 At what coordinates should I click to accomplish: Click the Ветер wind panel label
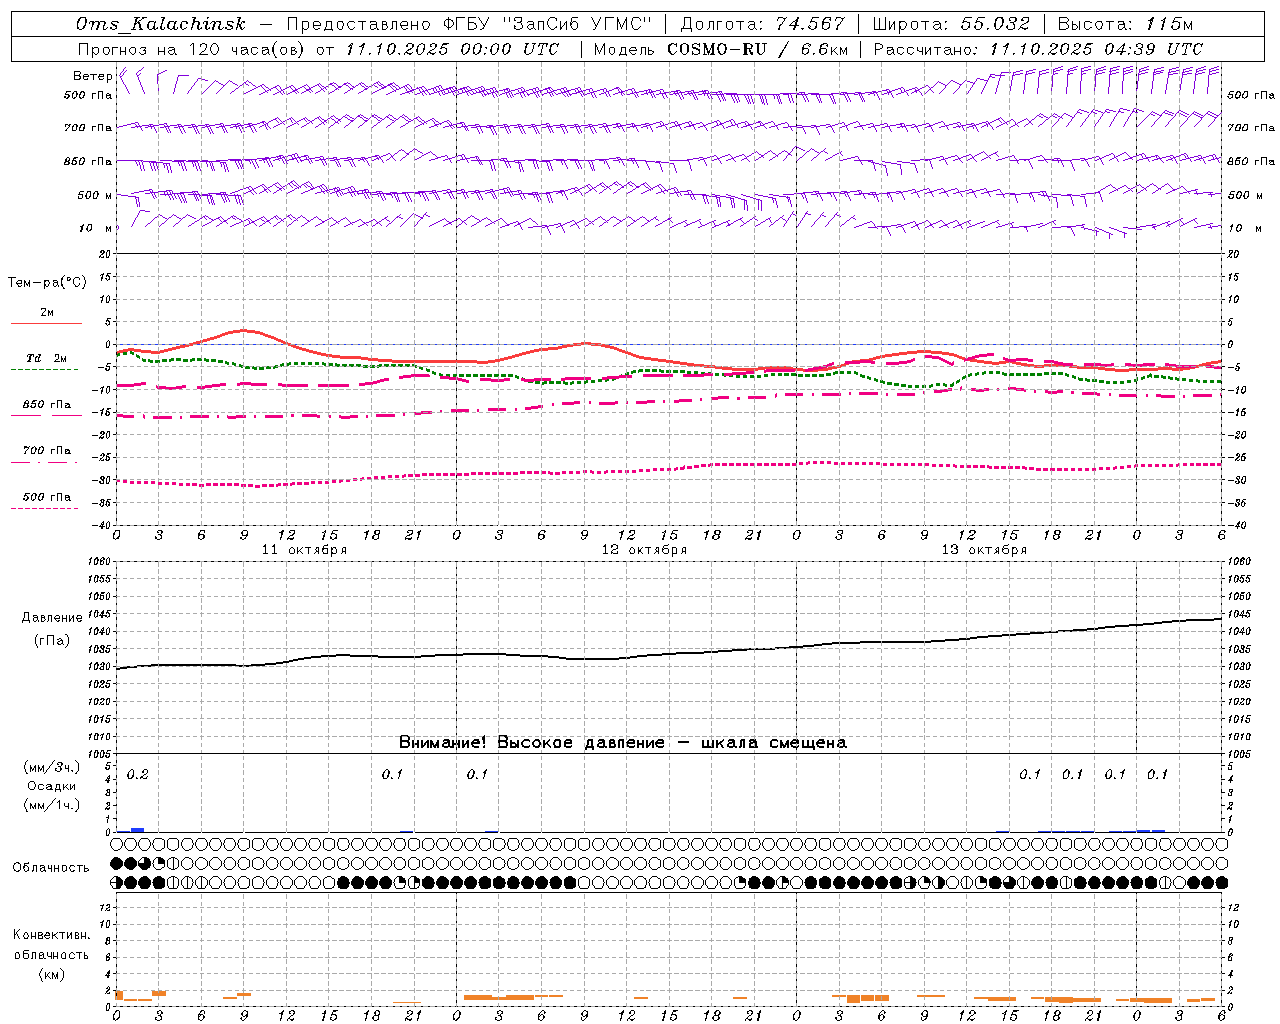[92, 75]
